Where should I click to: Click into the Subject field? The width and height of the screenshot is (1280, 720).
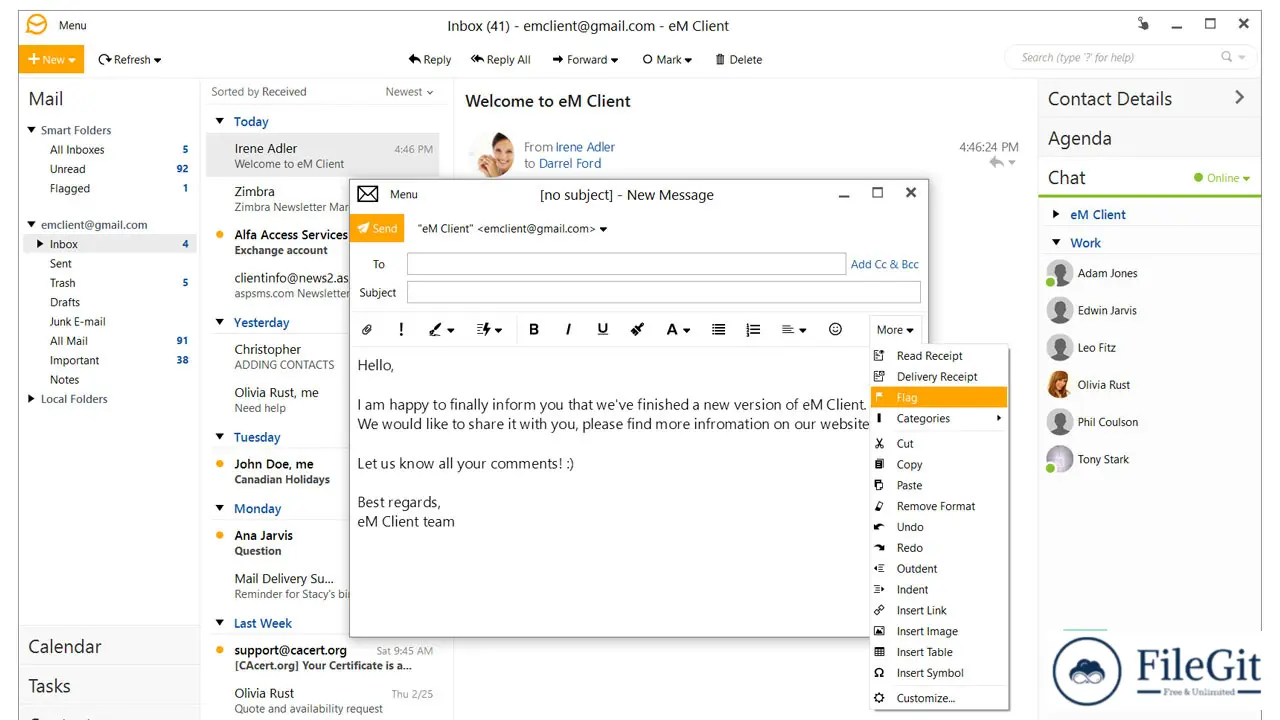coord(664,292)
